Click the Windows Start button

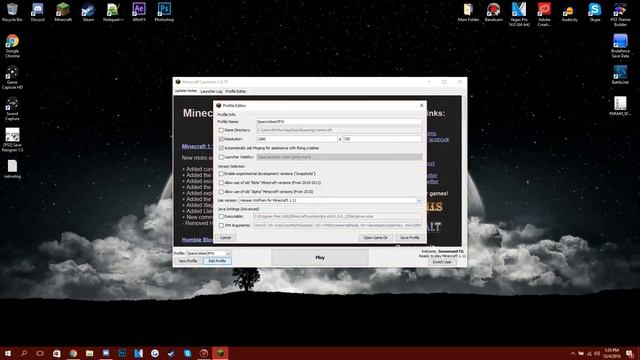[x=8, y=353]
